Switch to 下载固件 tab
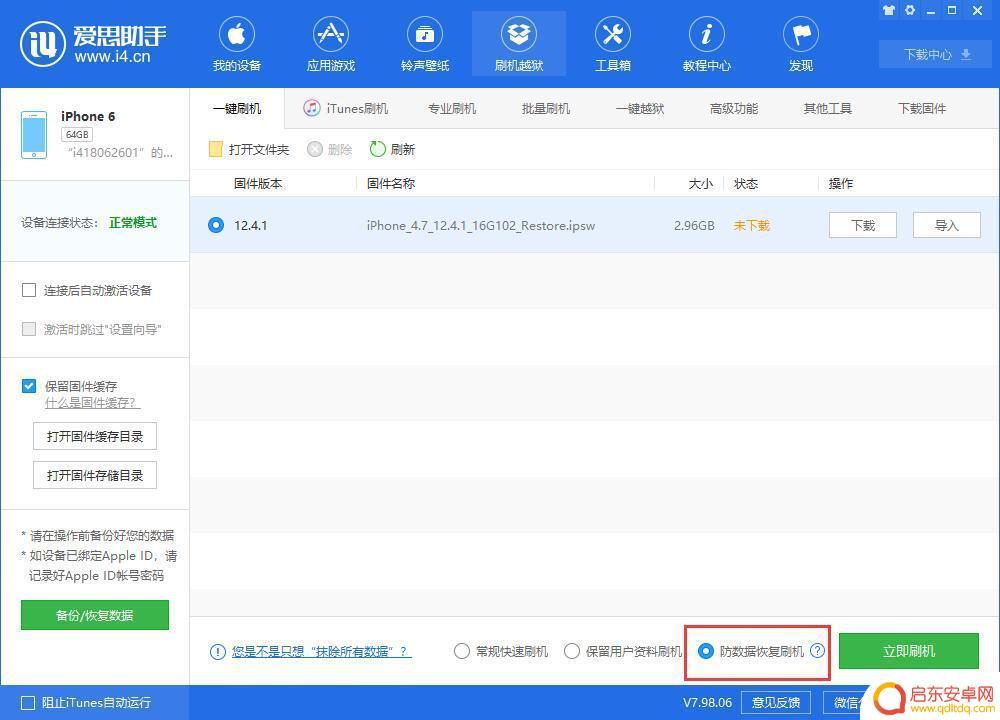This screenshot has height=720, width=1000. click(922, 108)
